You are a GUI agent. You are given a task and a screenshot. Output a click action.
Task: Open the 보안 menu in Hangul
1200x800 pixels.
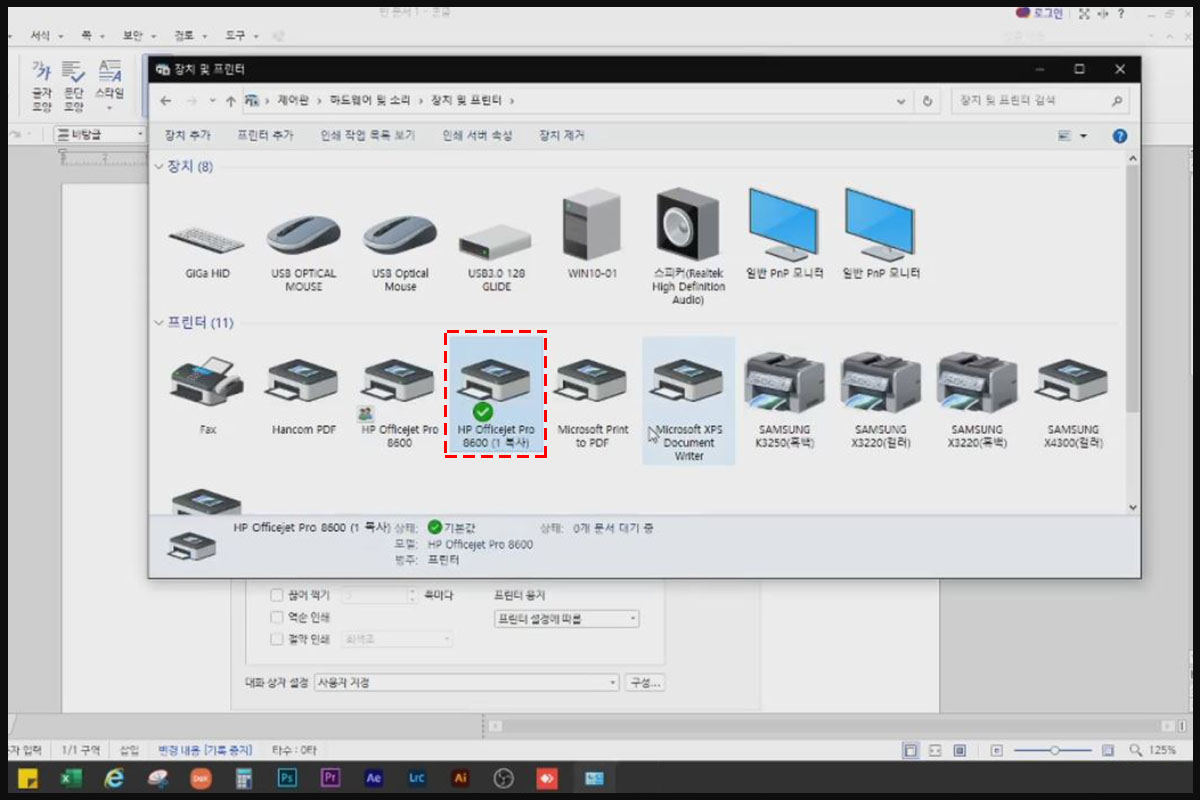(132, 35)
